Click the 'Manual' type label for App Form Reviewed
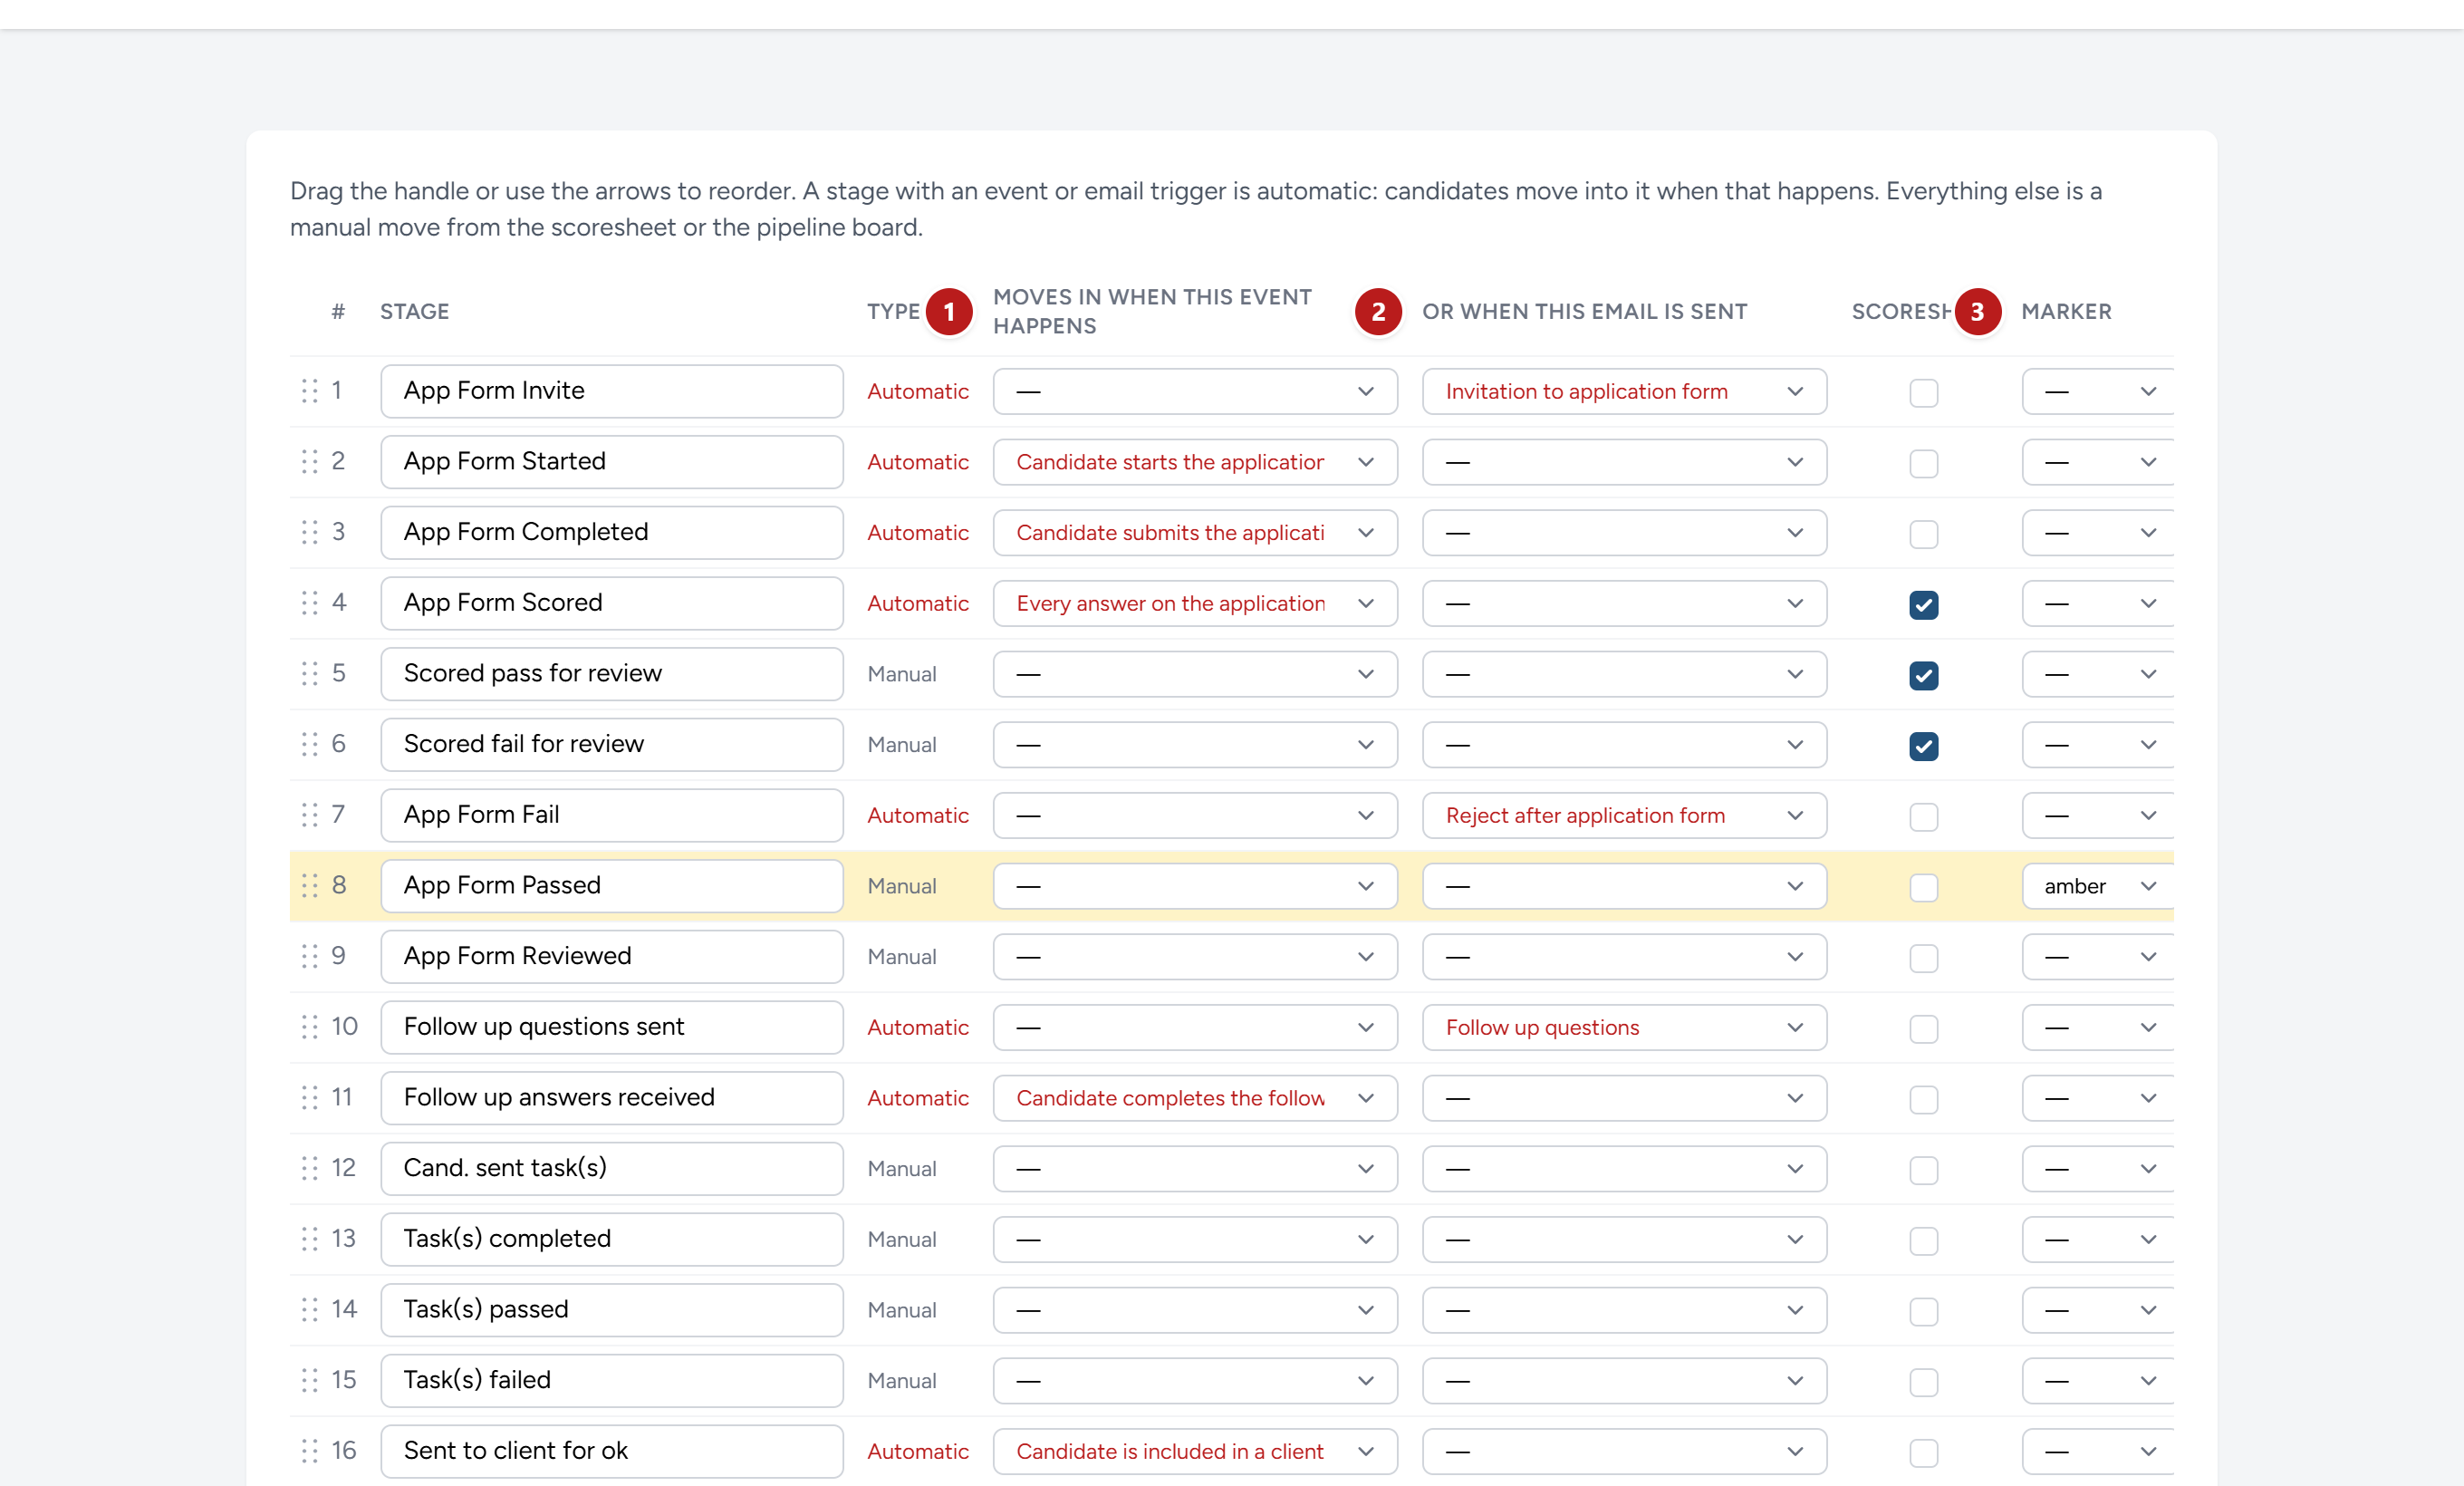Viewport: 2464px width, 1486px height. coord(901,956)
